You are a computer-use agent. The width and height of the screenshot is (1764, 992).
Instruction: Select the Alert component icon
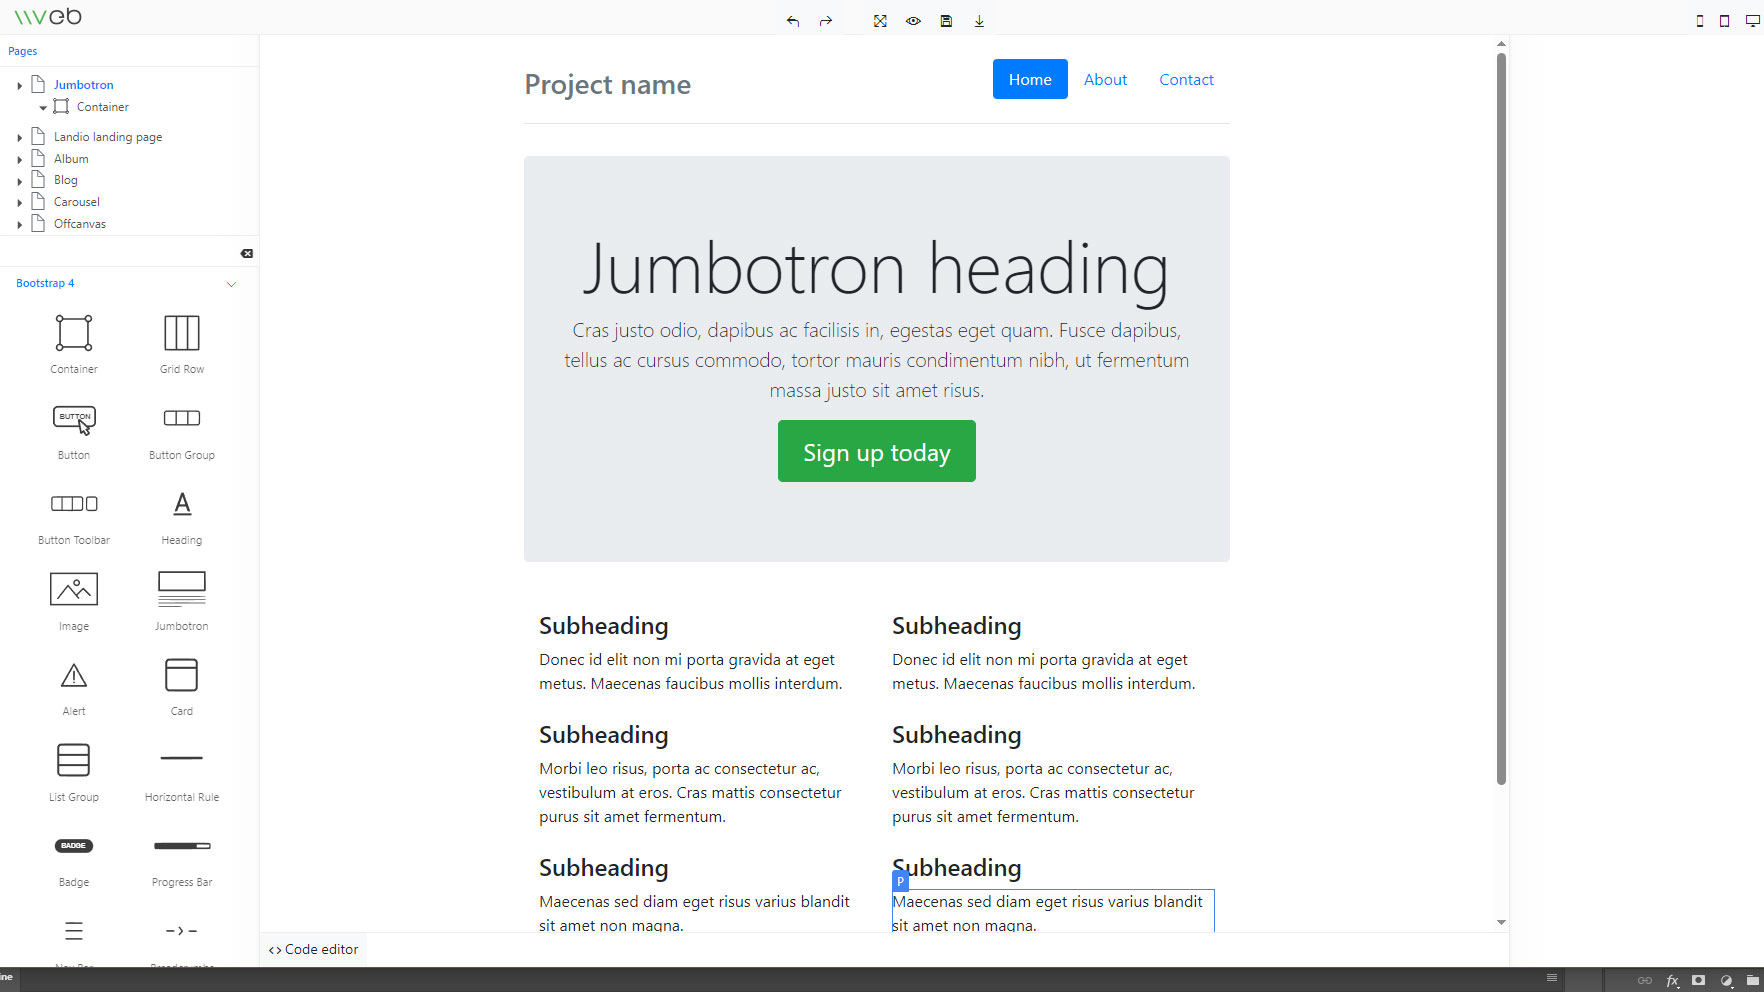74,676
